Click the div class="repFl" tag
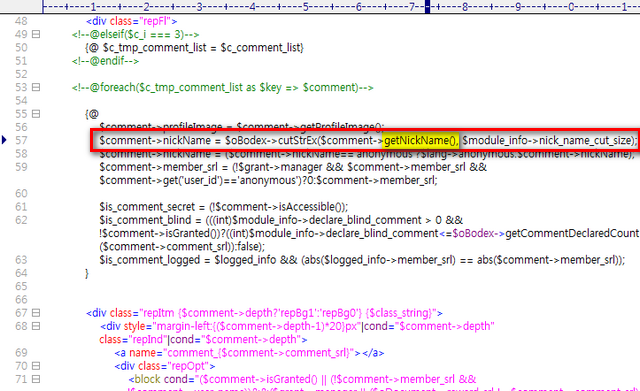The height and width of the screenshot is (391, 640). pos(131,21)
